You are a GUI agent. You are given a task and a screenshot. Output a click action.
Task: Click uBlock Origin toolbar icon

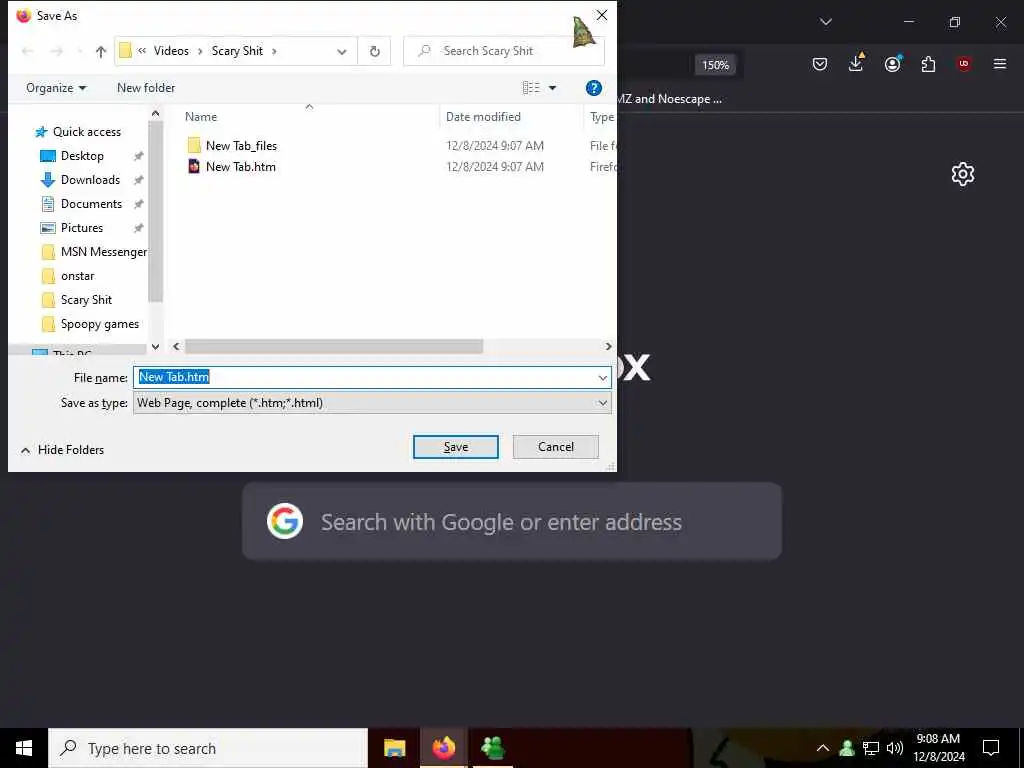click(964, 64)
